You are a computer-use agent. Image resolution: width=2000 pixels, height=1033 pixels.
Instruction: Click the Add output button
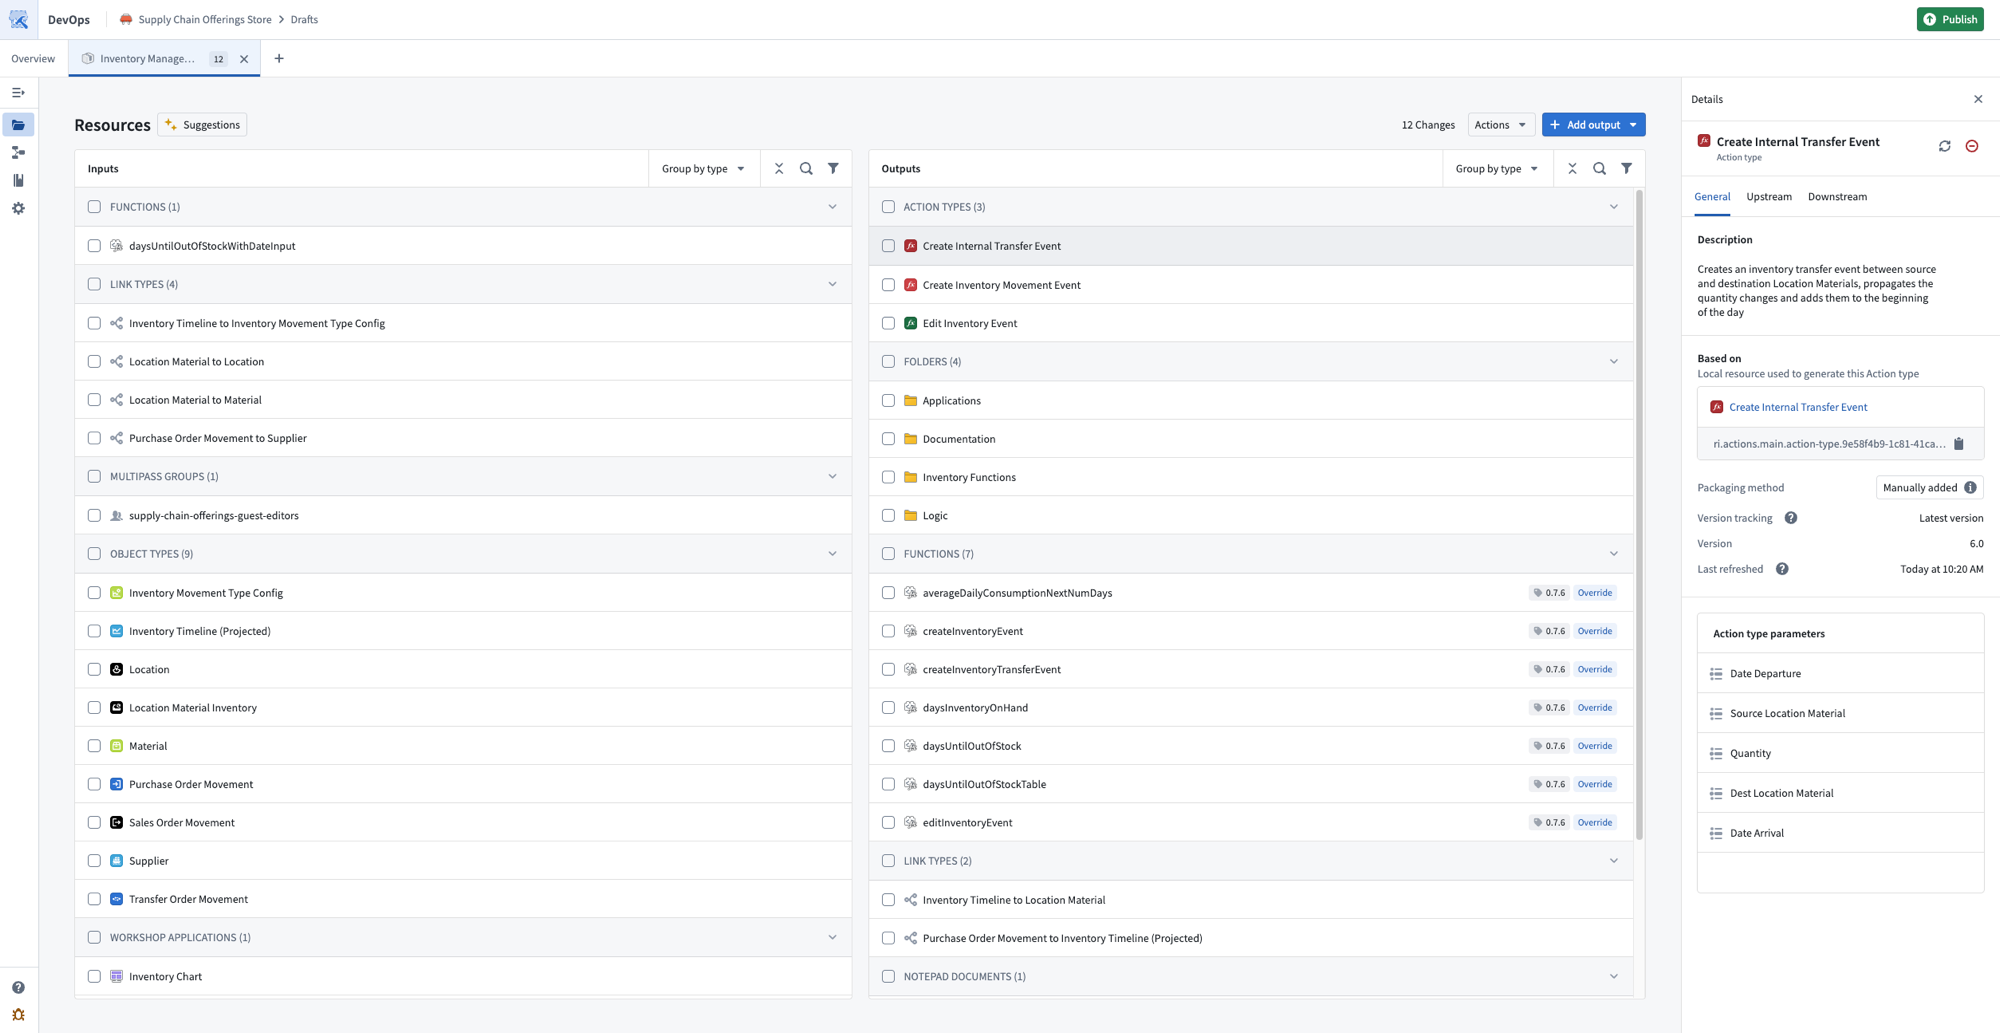(1593, 125)
